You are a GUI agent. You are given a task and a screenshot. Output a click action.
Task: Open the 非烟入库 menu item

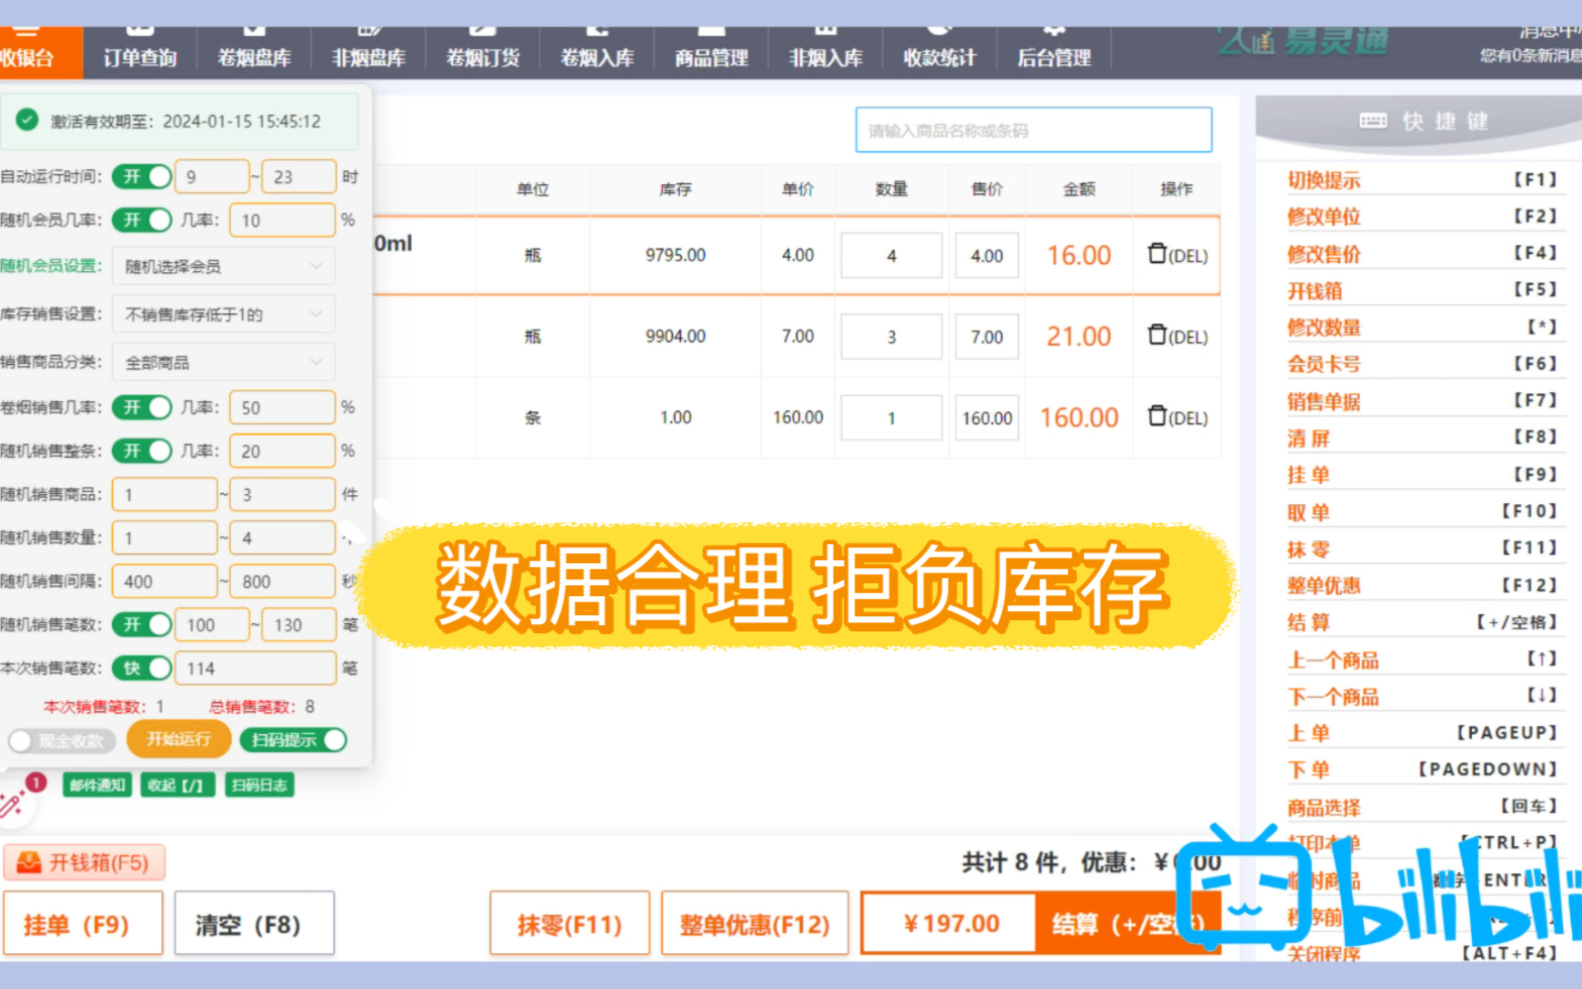tap(825, 52)
